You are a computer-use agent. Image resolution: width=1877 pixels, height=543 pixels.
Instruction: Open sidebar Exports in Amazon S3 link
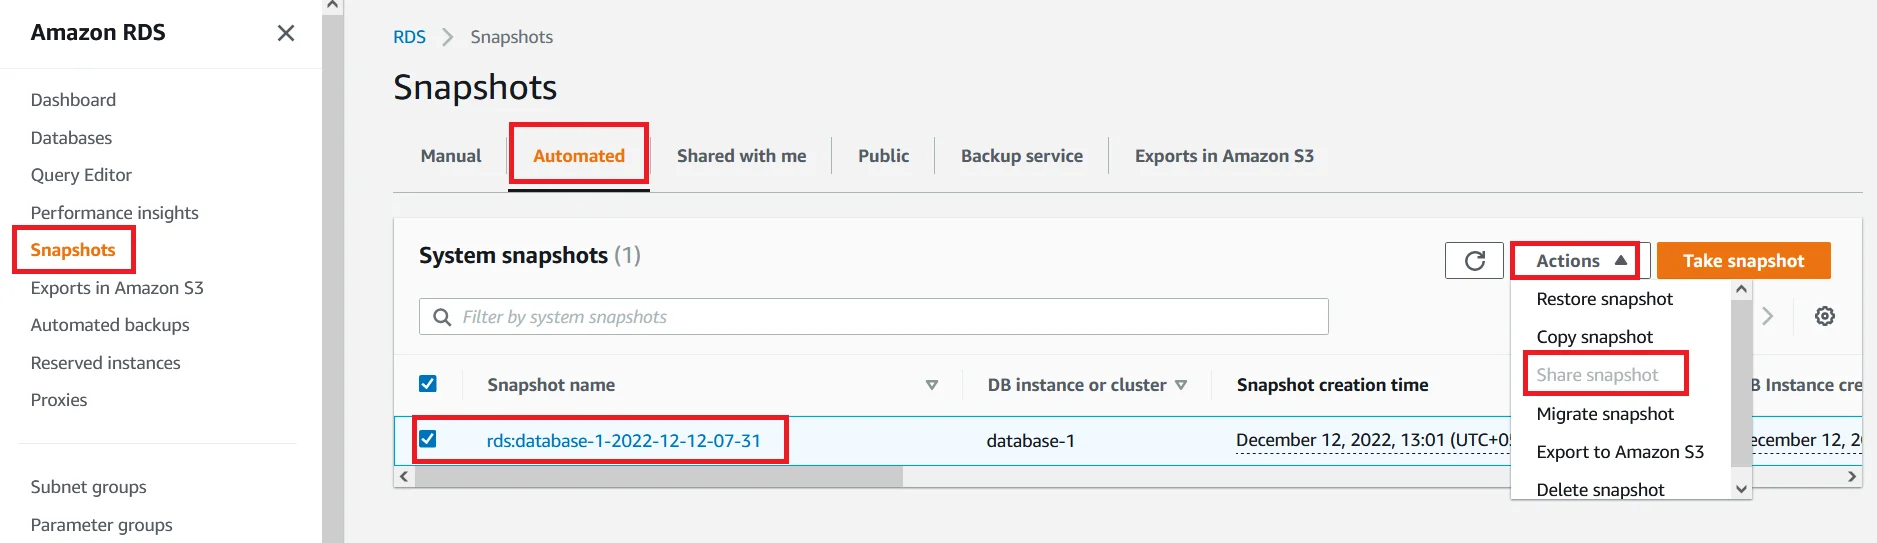pyautogui.click(x=117, y=288)
